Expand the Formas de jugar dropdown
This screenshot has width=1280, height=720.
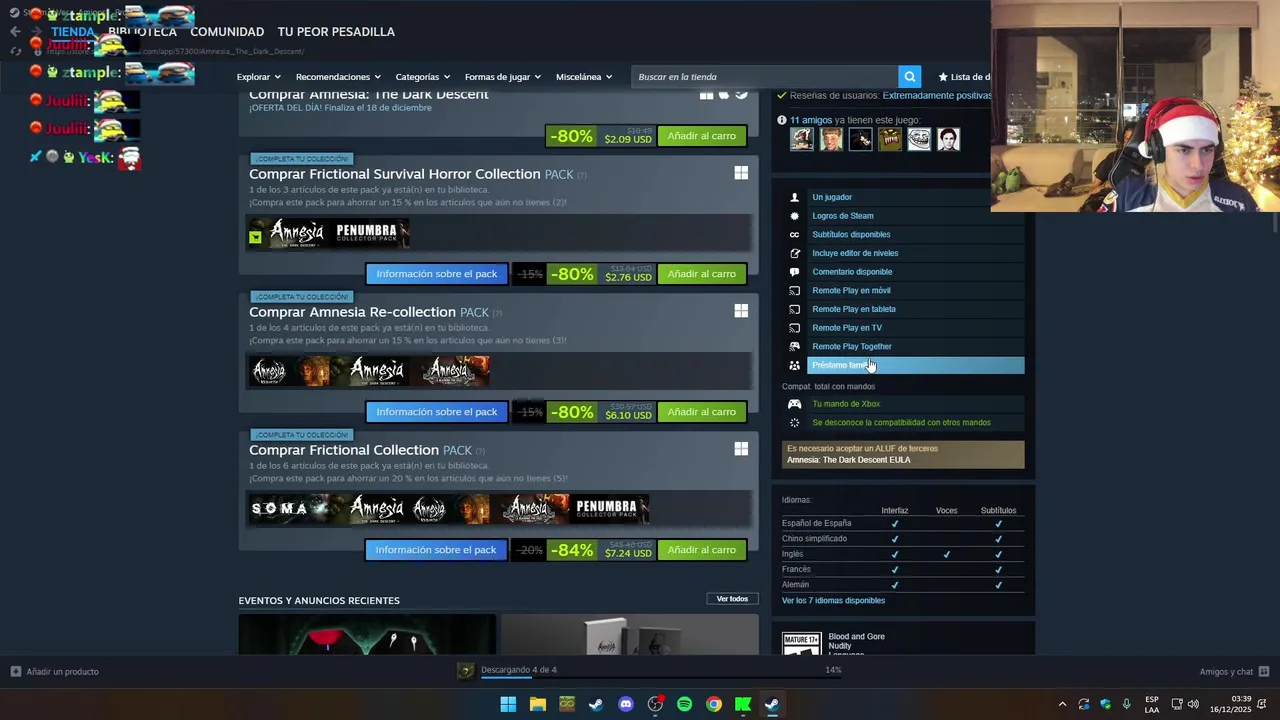(502, 77)
